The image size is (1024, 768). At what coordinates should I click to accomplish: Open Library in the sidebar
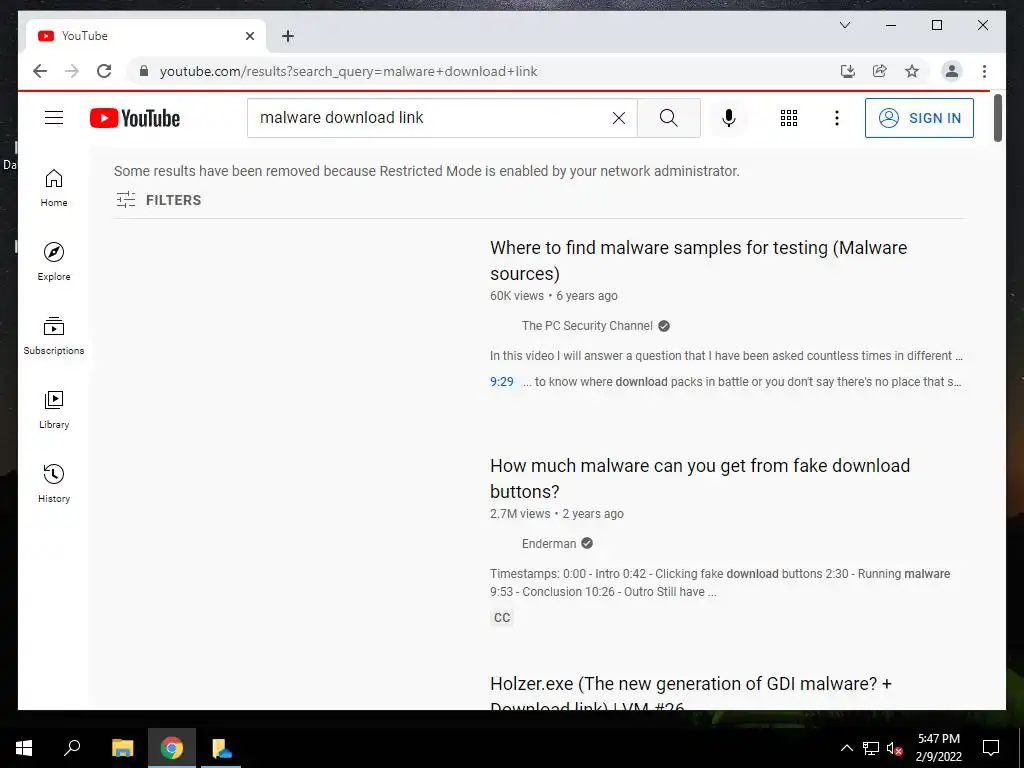click(54, 409)
